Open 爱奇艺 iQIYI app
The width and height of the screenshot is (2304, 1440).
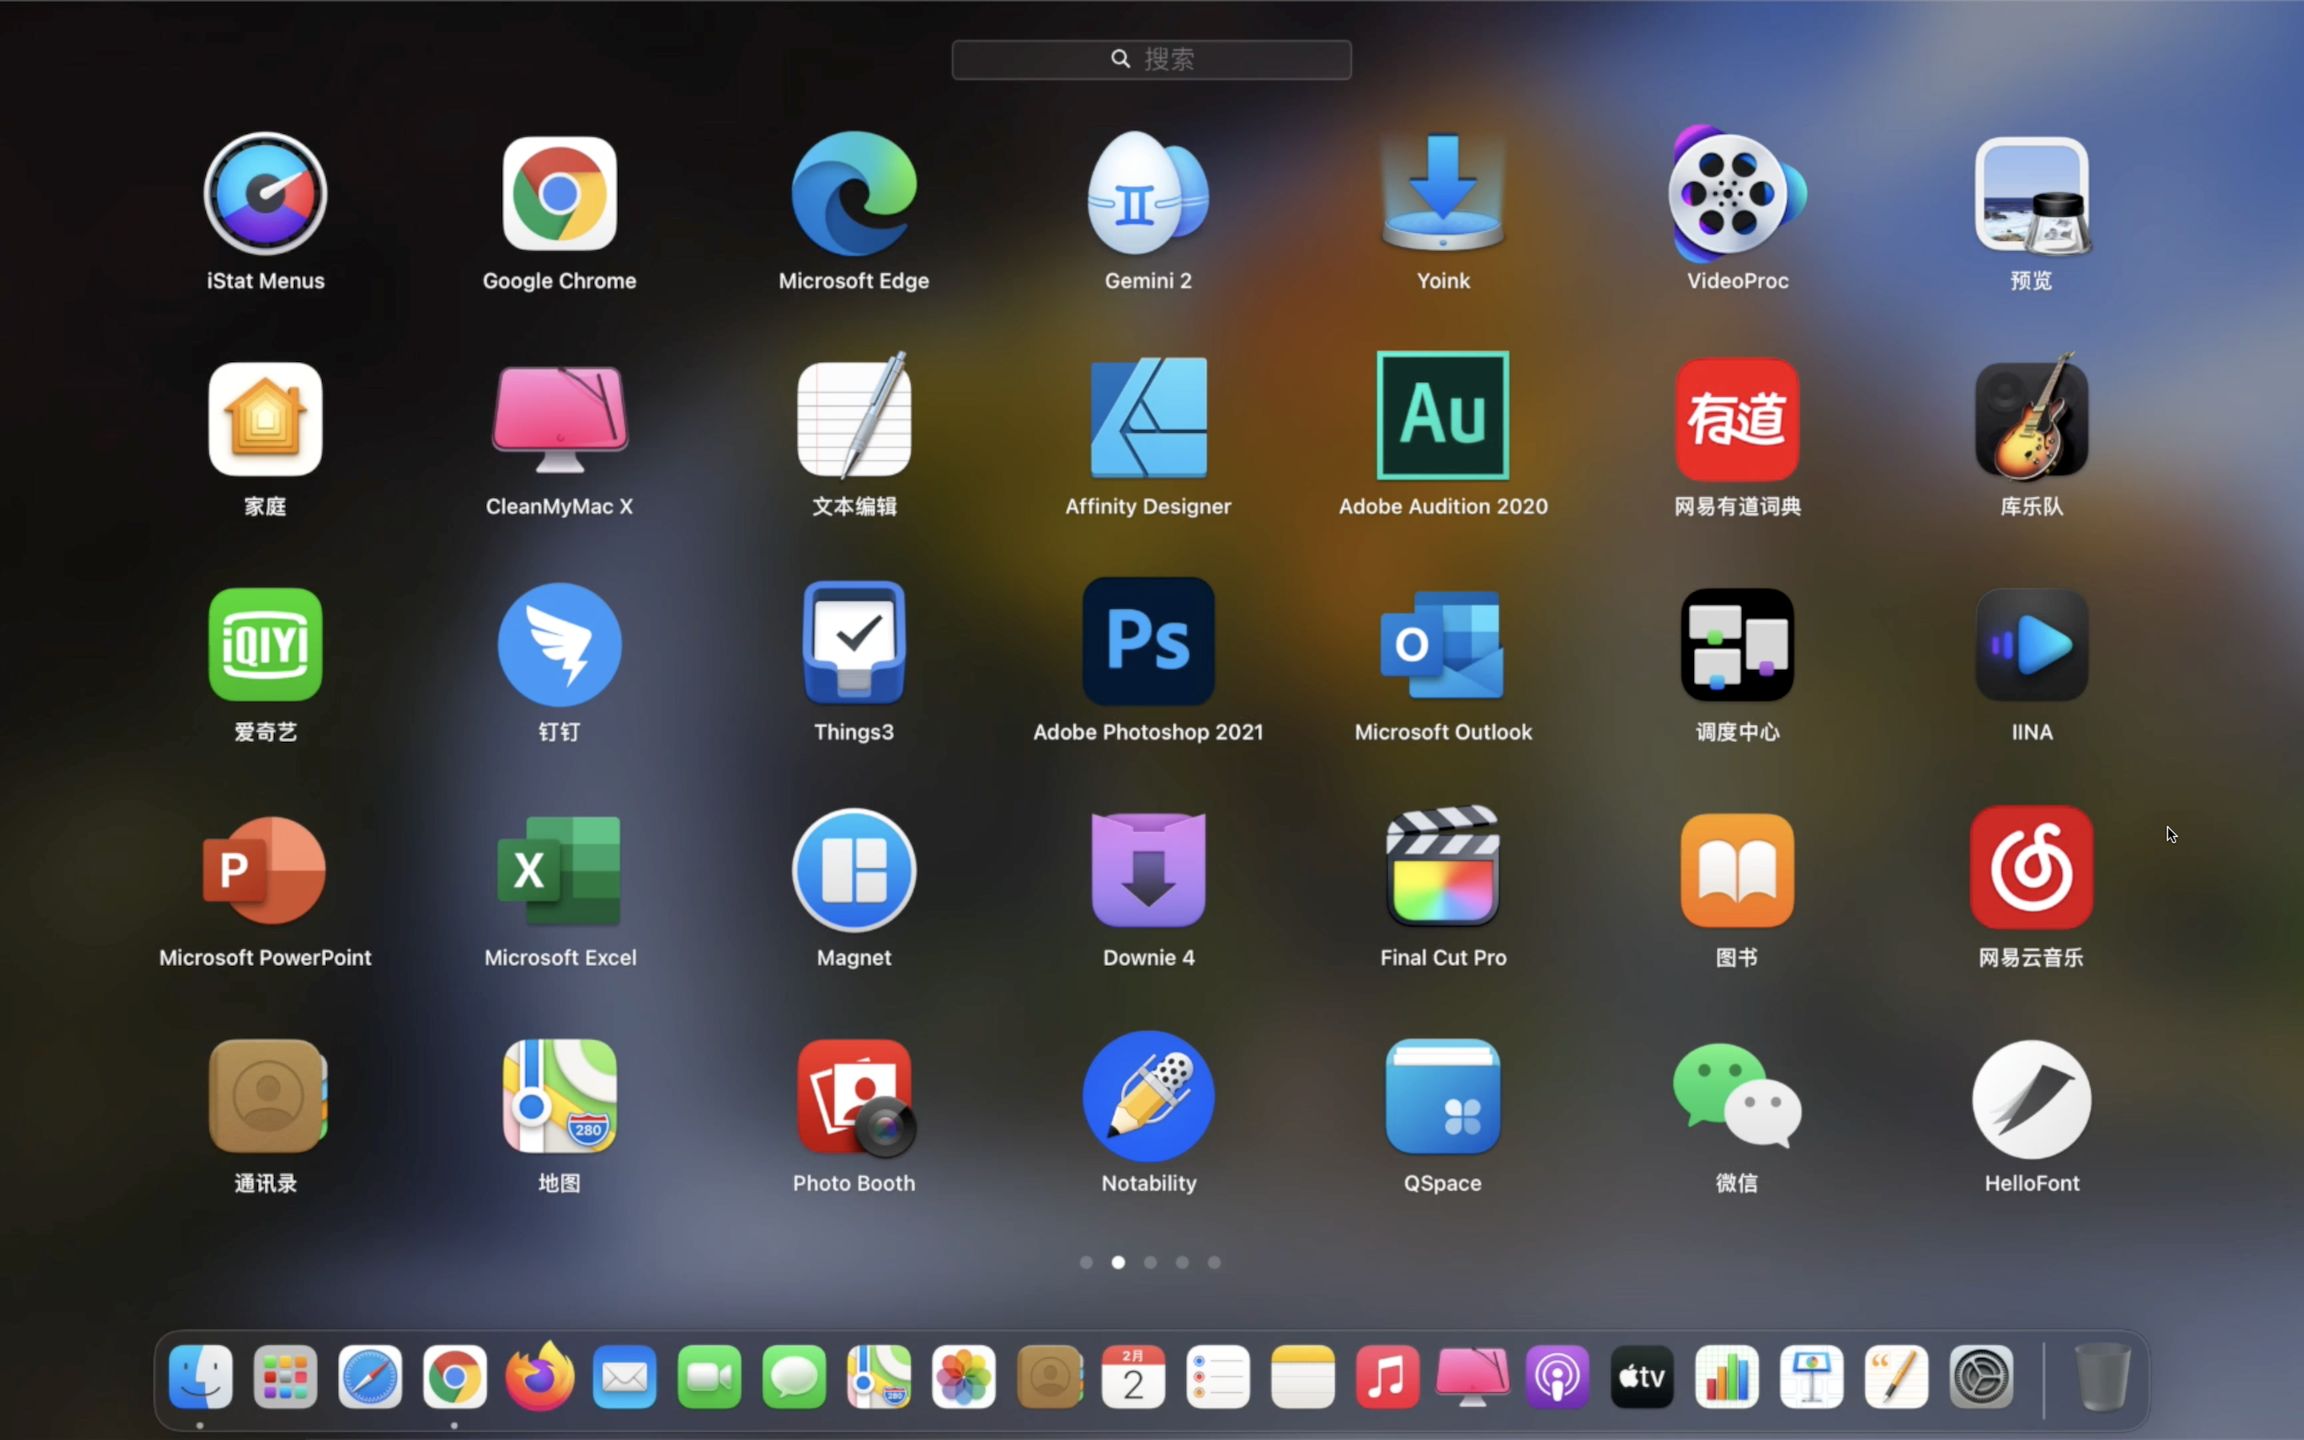point(265,644)
